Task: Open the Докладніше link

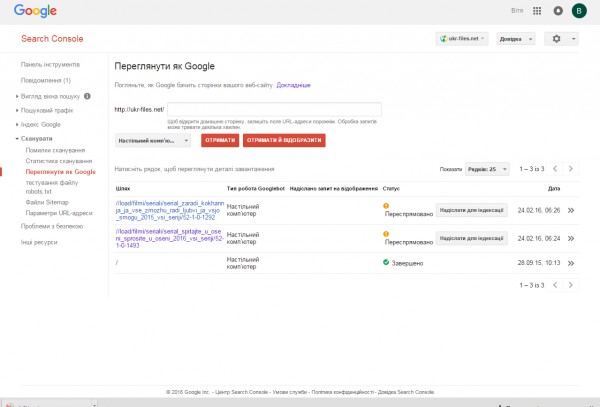Action: coord(293,85)
